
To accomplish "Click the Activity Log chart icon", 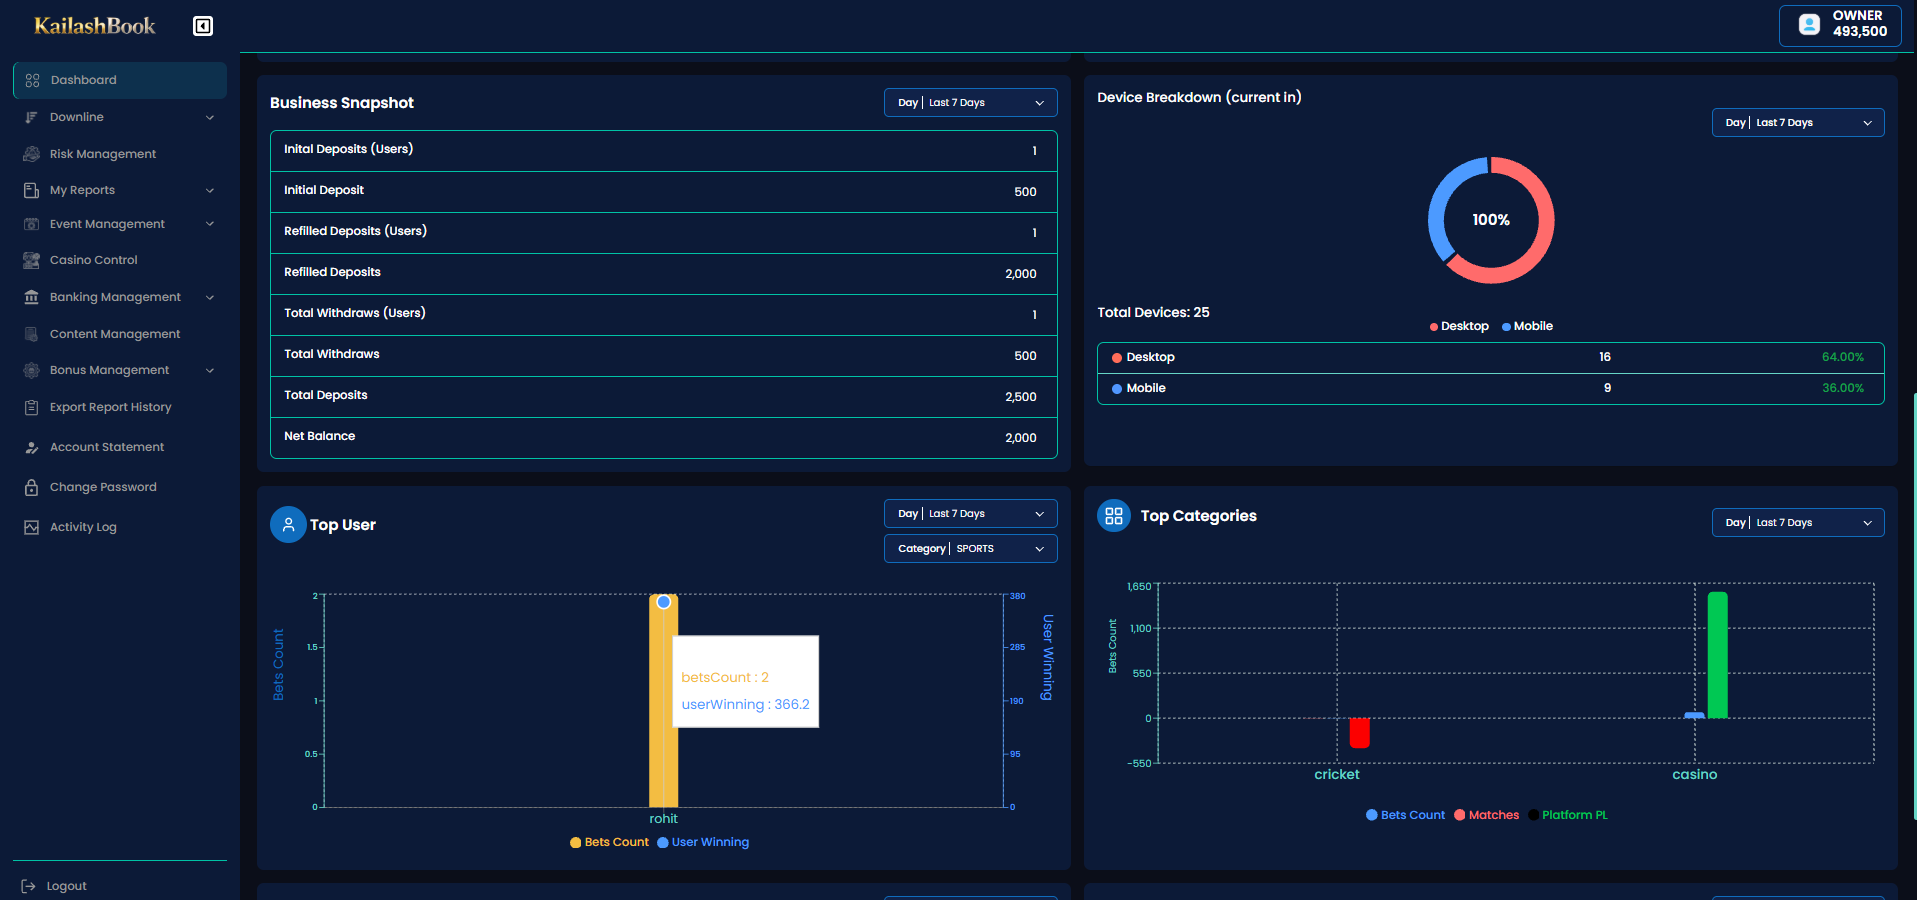I will coord(31,527).
